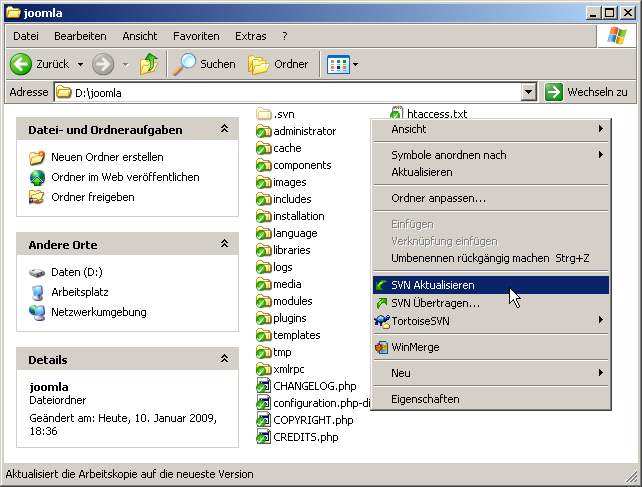This screenshot has height=487, width=642.
Task: Choose Umbenennen rückgängig machen entry
Action: pos(491,258)
